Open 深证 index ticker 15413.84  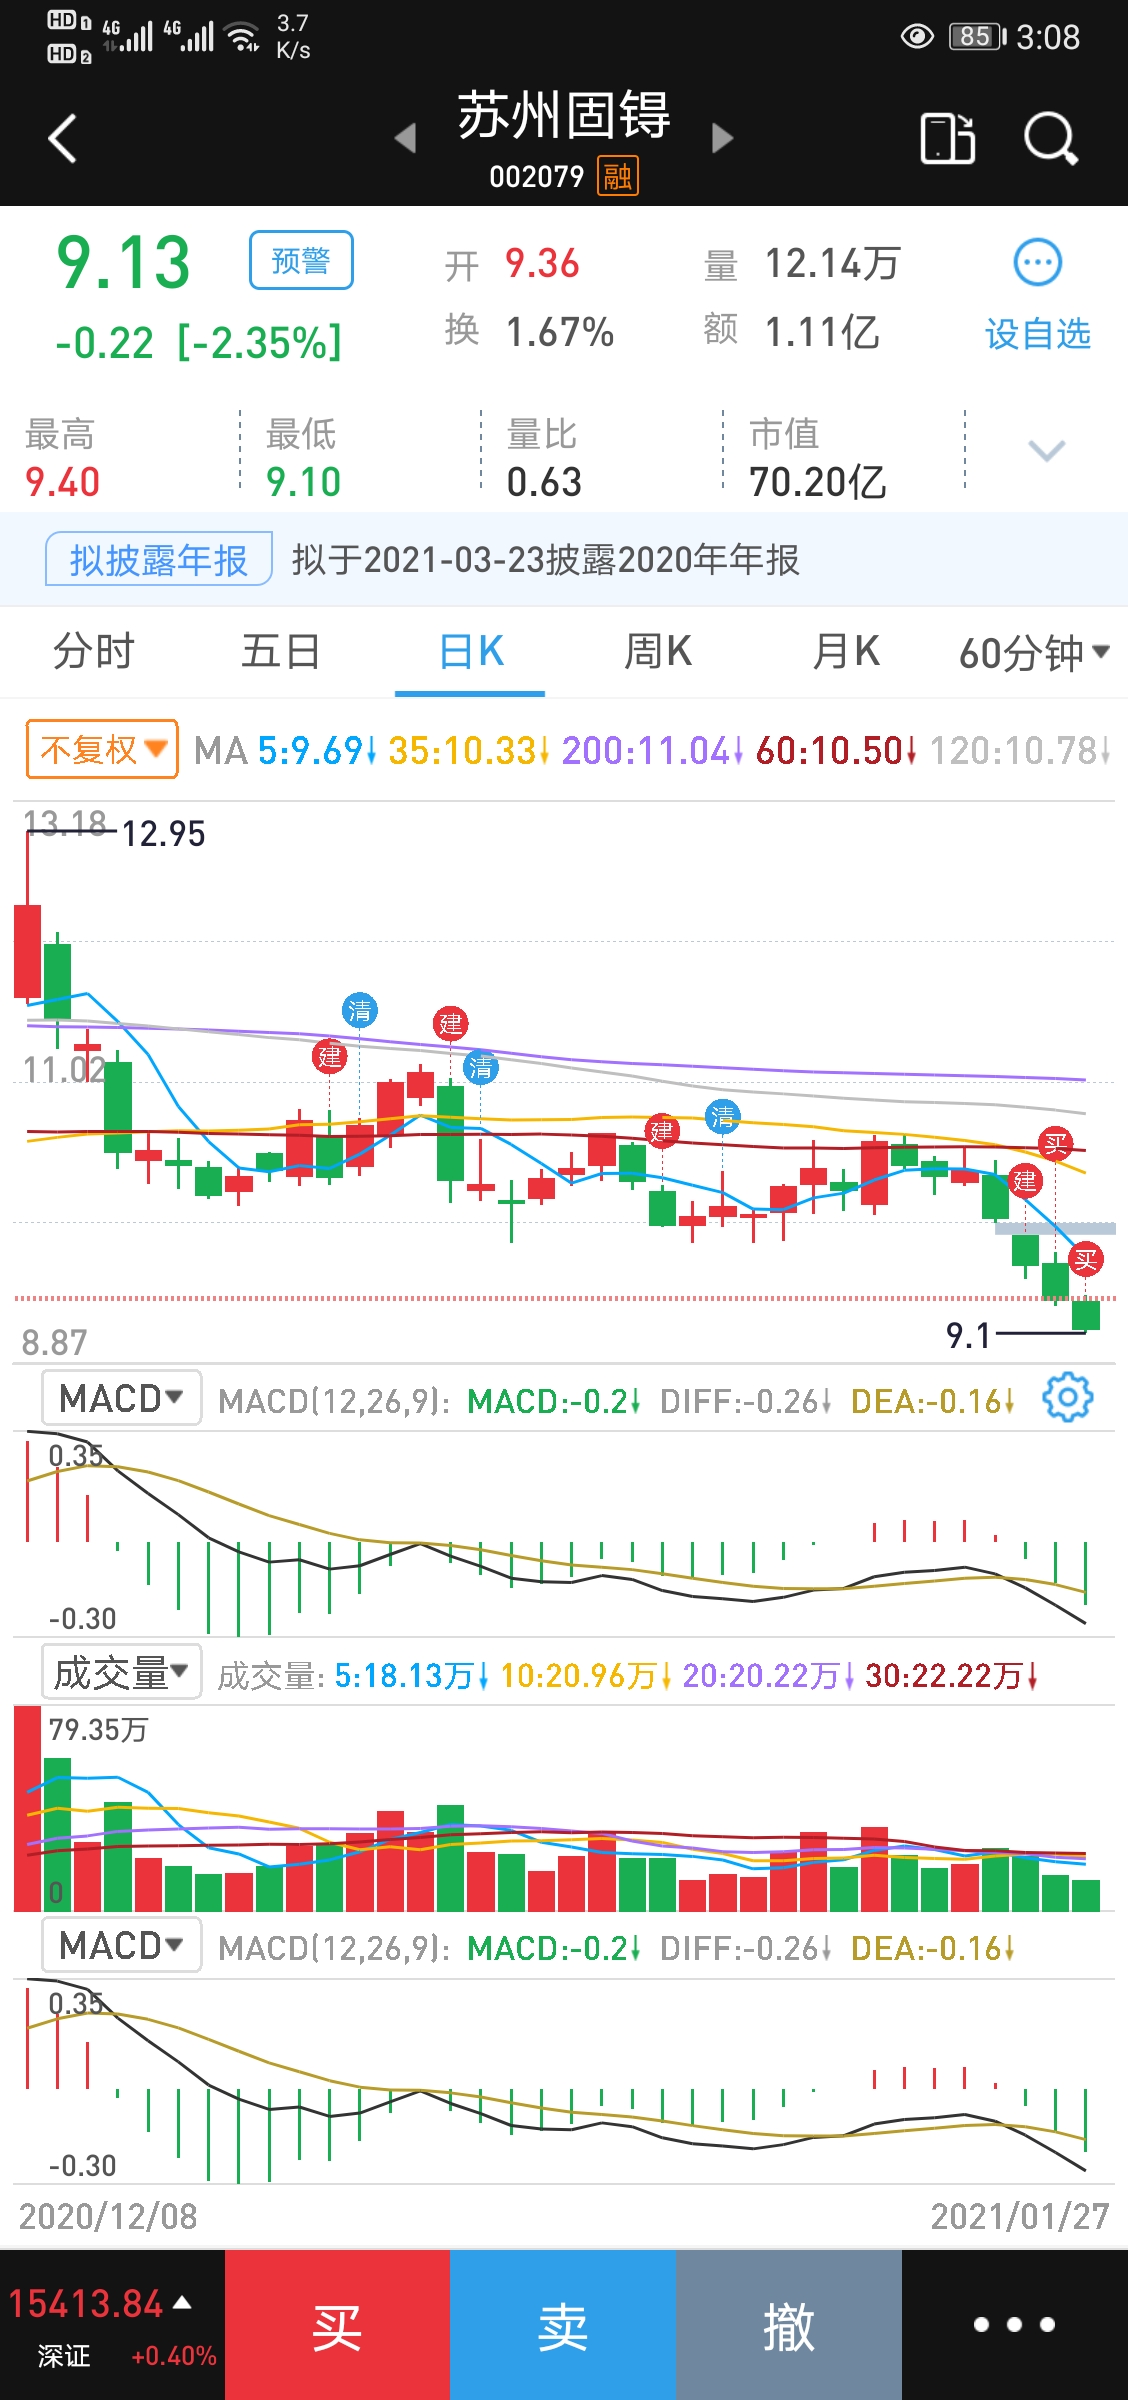tap(112, 2326)
